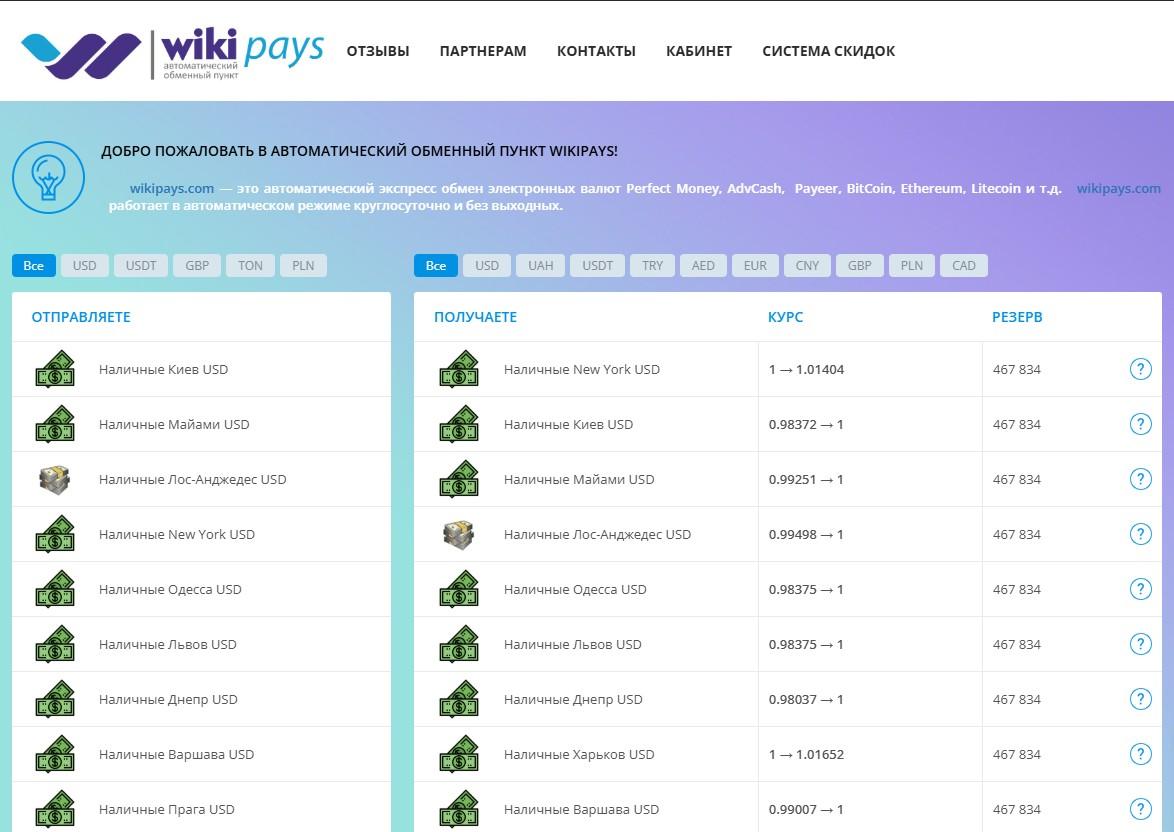Image resolution: width=1174 pixels, height=832 pixels.
Task: Filter send currencies by USDT
Action: click(141, 265)
